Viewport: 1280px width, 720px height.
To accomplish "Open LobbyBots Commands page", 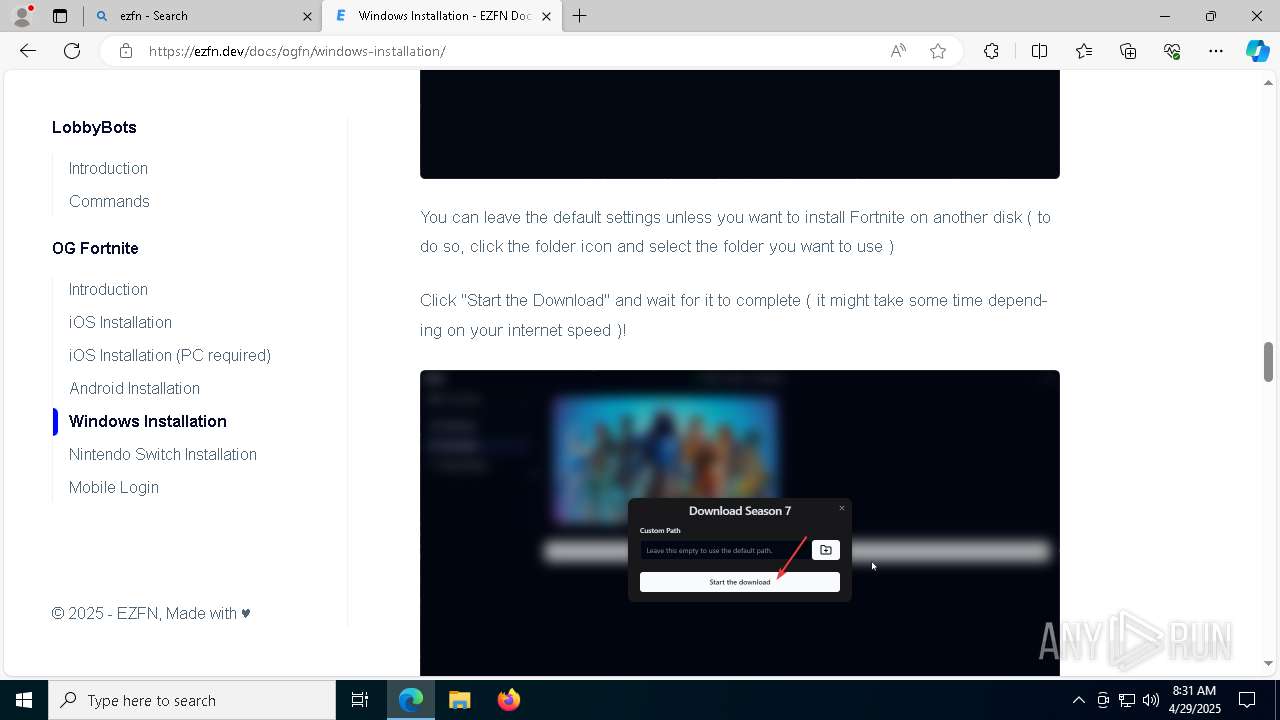I will click(109, 201).
